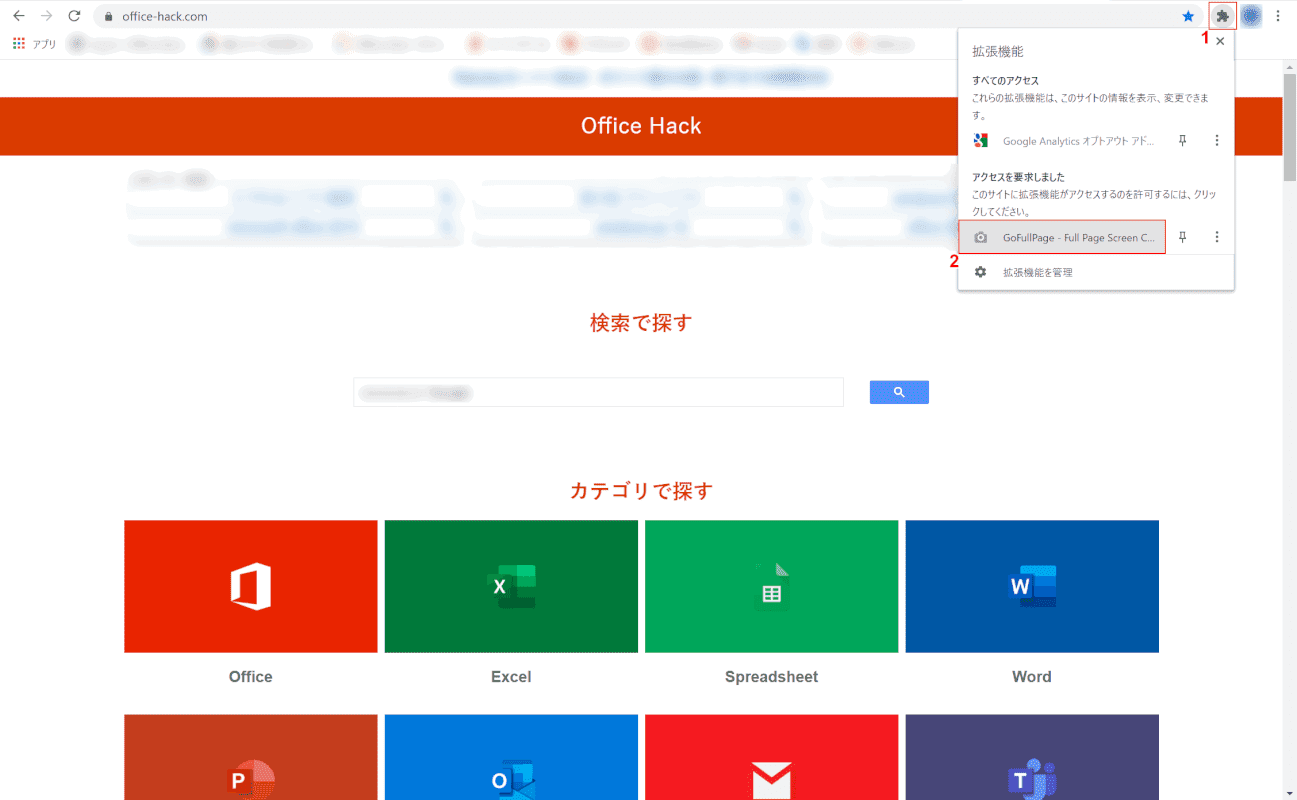The height and width of the screenshot is (800, 1297).
Task: Pin the Google Analytics opt-out extension
Action: pos(1182,141)
